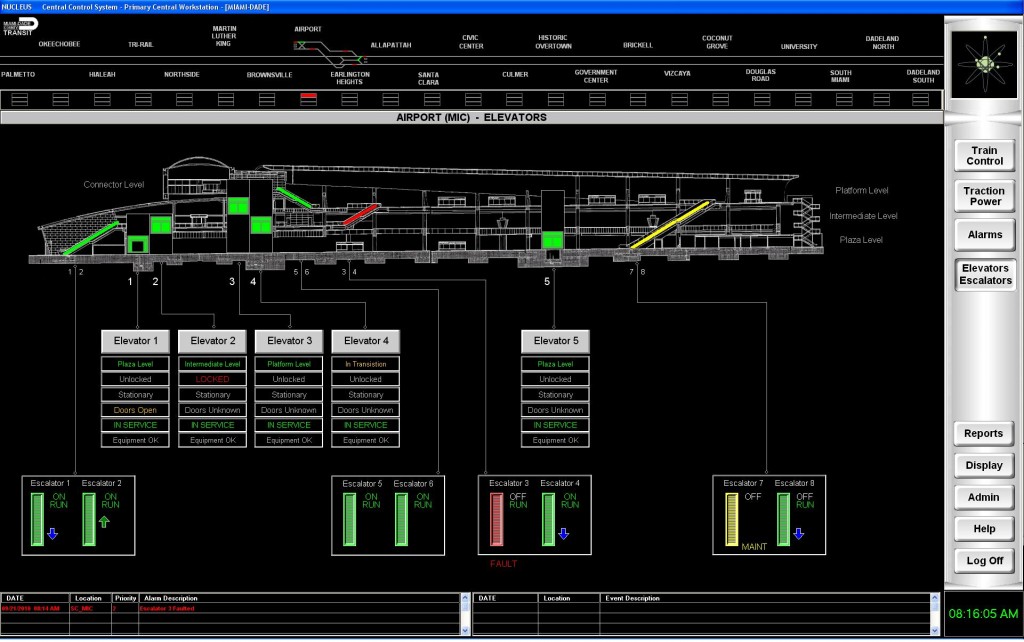This screenshot has width=1024, height=642.
Task: Toggle Elevator 2 LOCKED status field
Action: coord(212,380)
